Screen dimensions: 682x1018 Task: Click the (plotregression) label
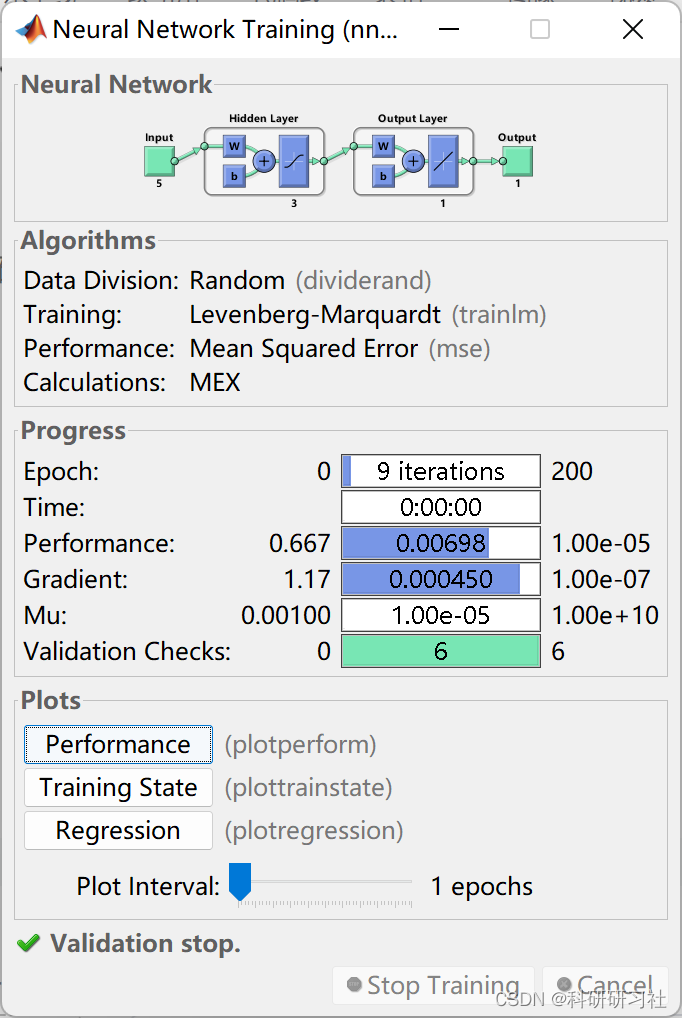pos(314,831)
